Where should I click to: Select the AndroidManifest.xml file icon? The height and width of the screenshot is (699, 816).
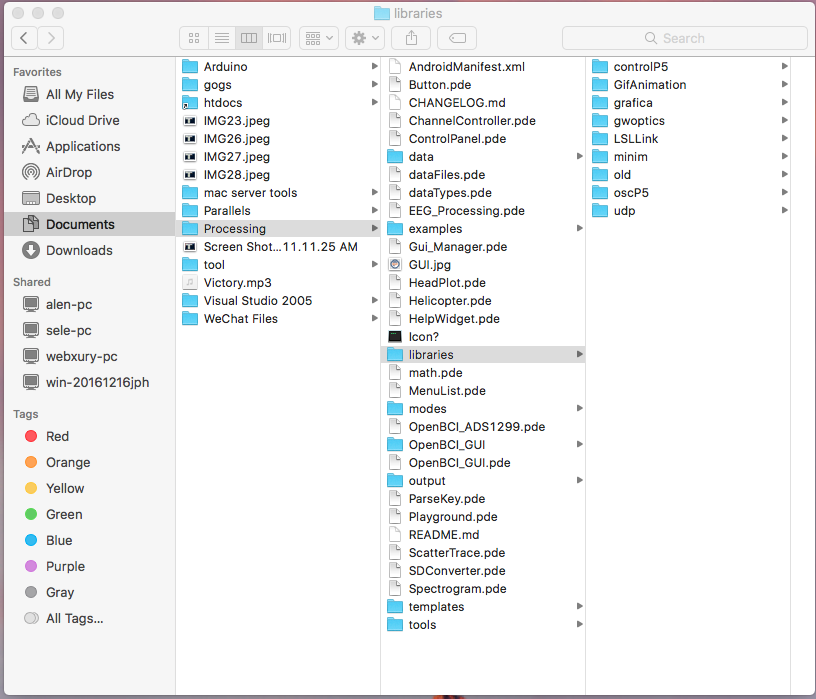[395, 67]
